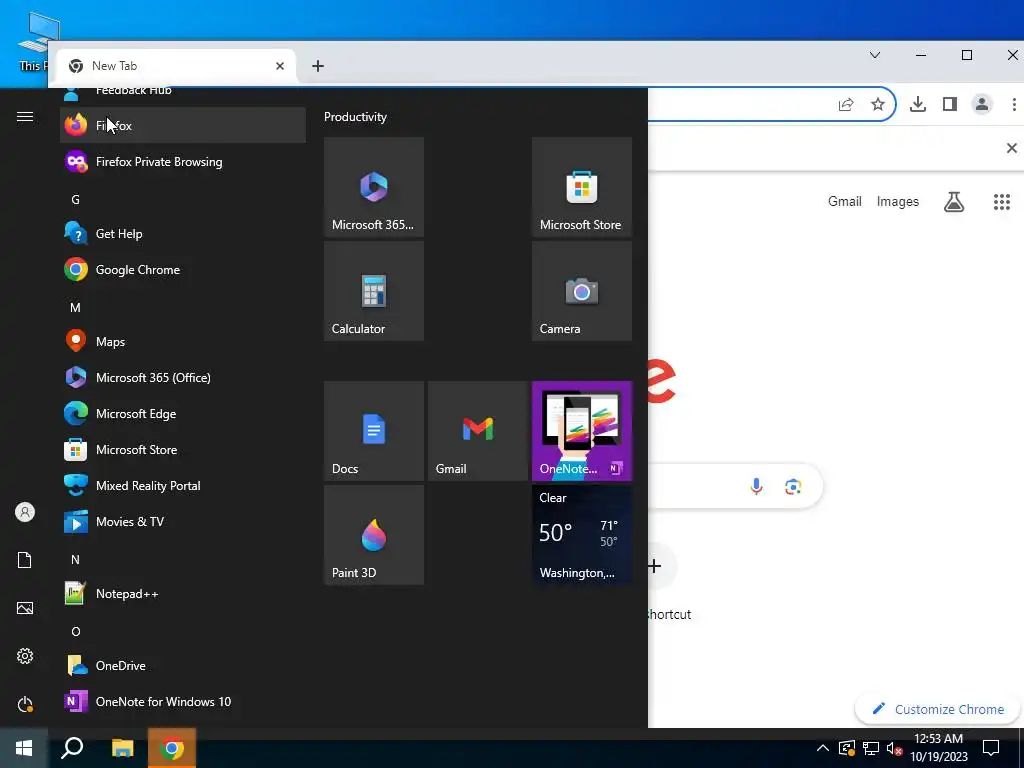Share this page in Chrome
The width and height of the screenshot is (1024, 768).
pyautogui.click(x=846, y=104)
